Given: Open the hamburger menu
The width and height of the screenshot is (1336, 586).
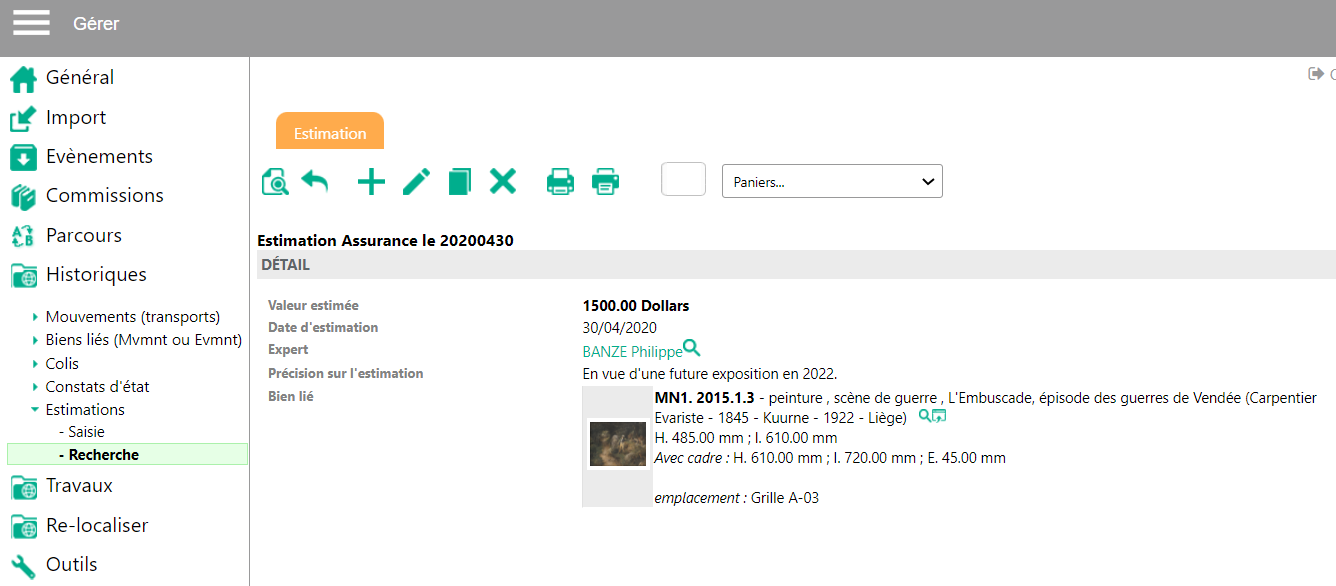Looking at the screenshot, I should [x=31, y=23].
